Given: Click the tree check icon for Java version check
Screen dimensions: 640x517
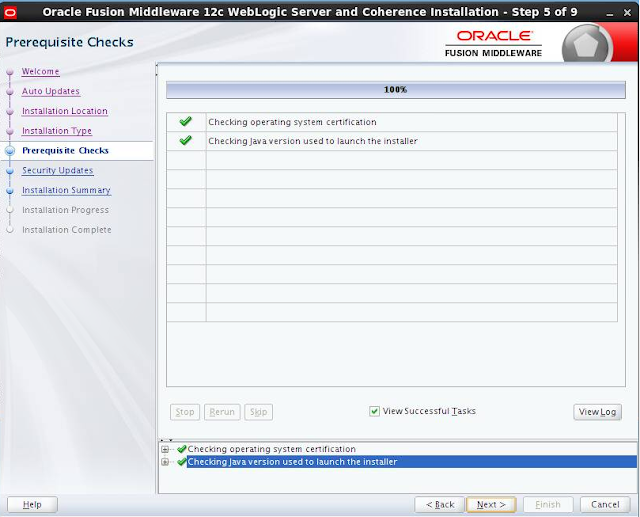Looking at the screenshot, I should pos(182,462).
